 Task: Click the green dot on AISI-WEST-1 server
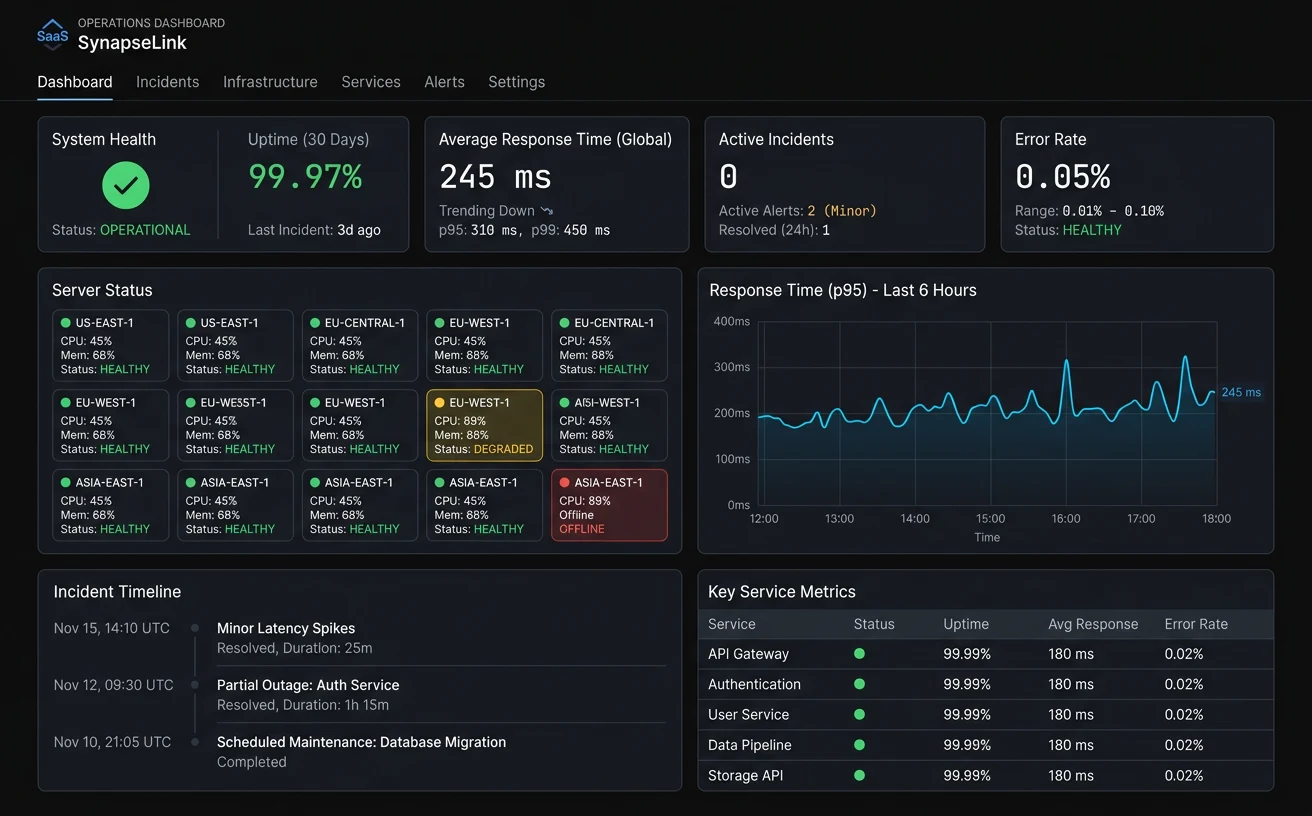[565, 403]
